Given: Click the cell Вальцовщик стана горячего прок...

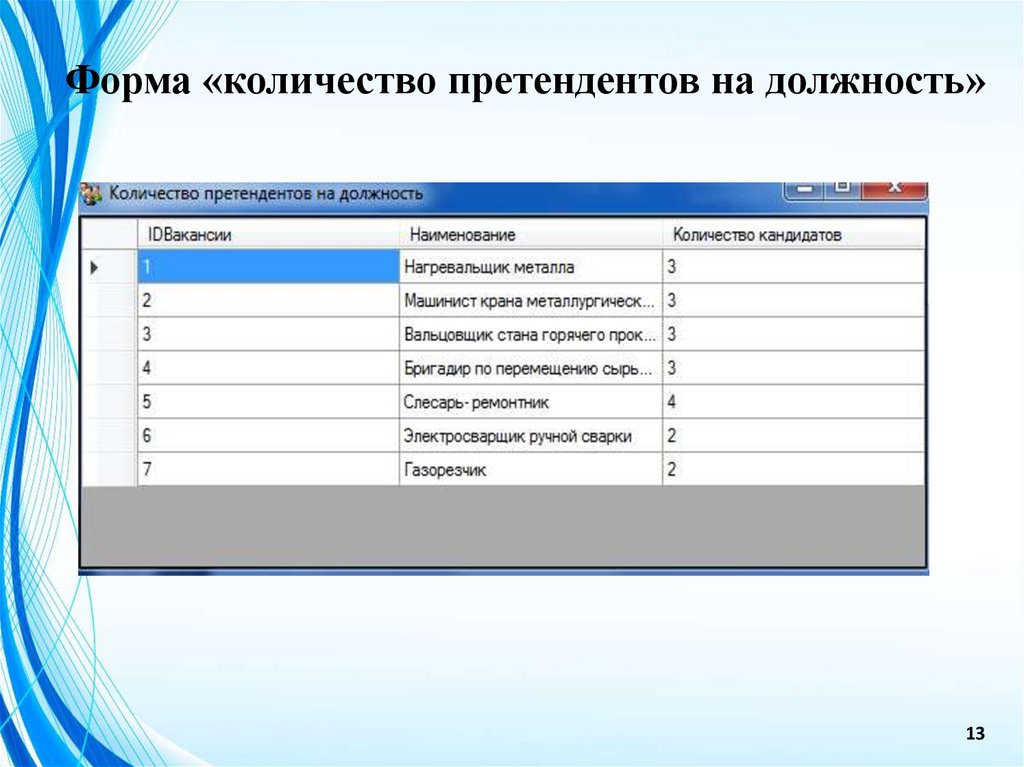Looking at the screenshot, I should (530, 334).
